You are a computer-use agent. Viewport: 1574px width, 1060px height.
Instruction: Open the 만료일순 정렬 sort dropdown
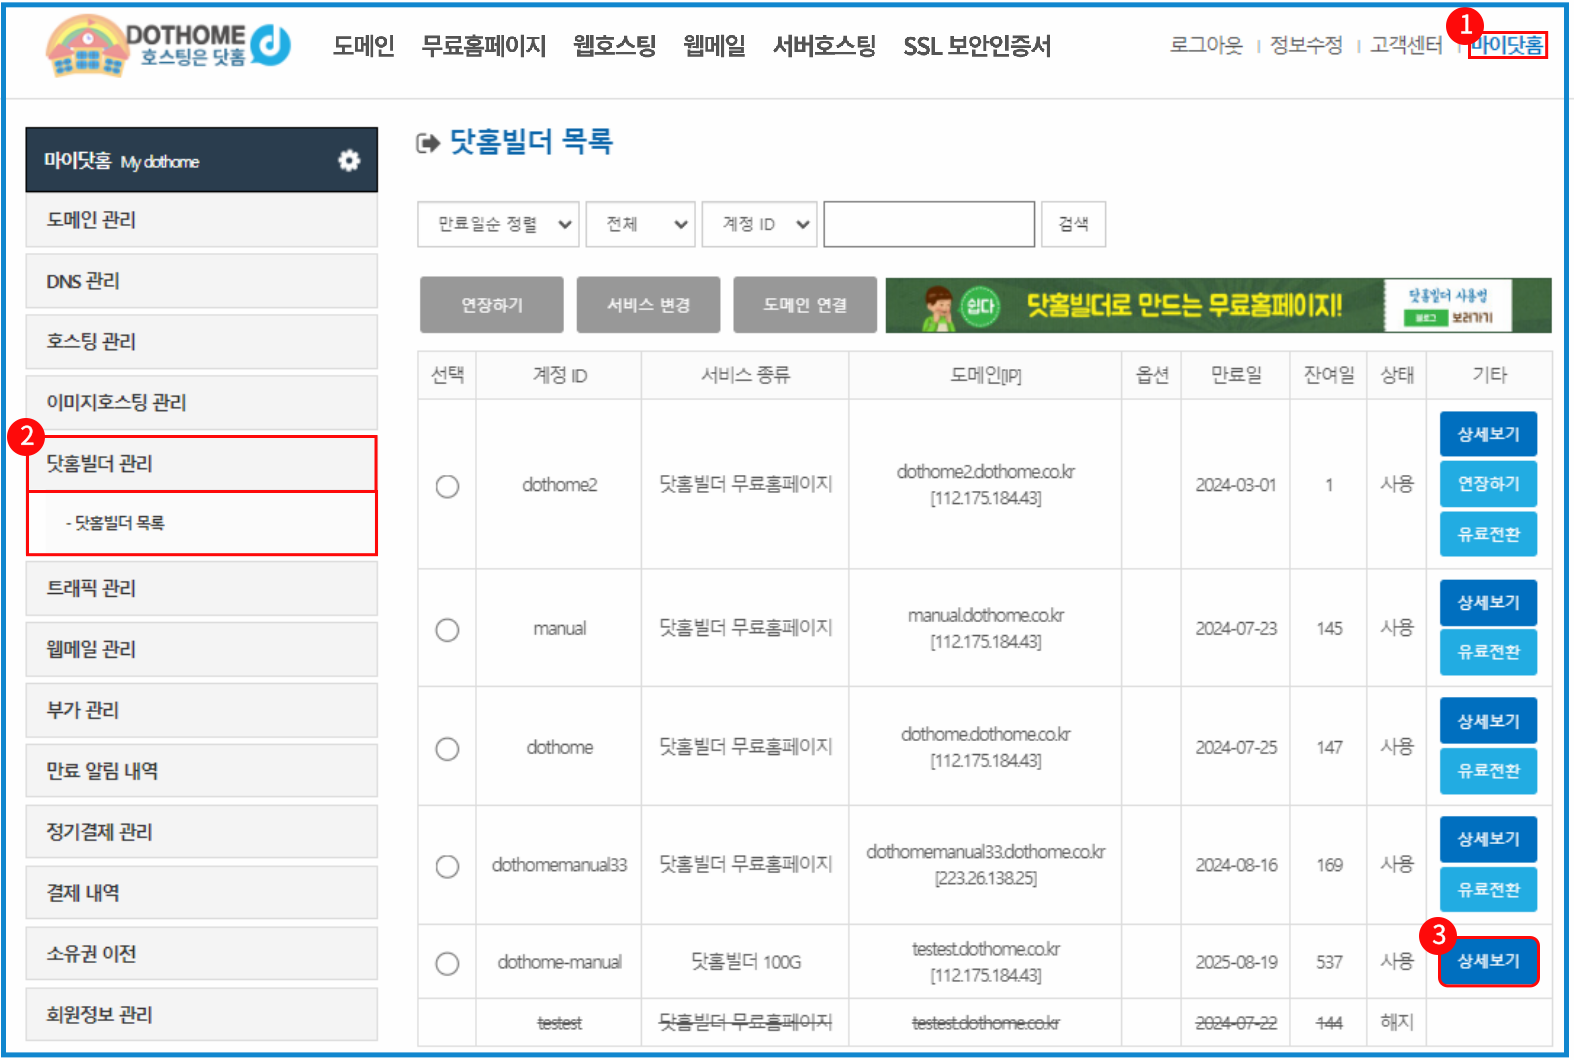point(498,224)
